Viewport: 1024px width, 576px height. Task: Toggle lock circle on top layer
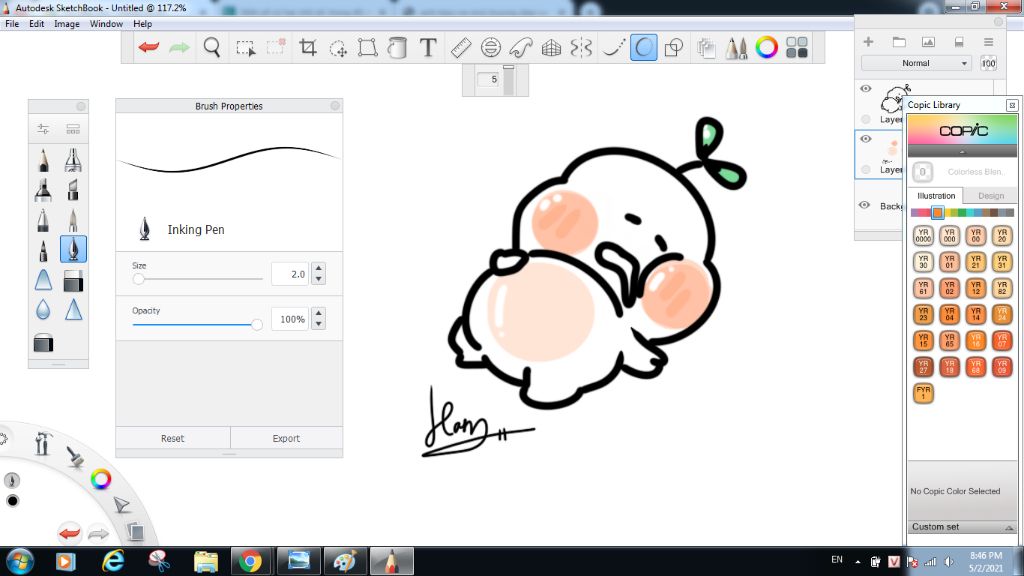866,119
